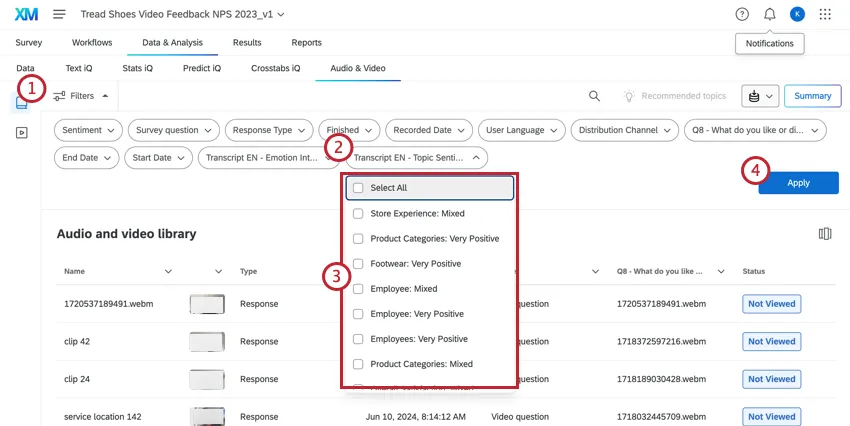This screenshot has height=426, width=850.
Task: Expand the Sentiment filter dropdown
Action: (88, 130)
